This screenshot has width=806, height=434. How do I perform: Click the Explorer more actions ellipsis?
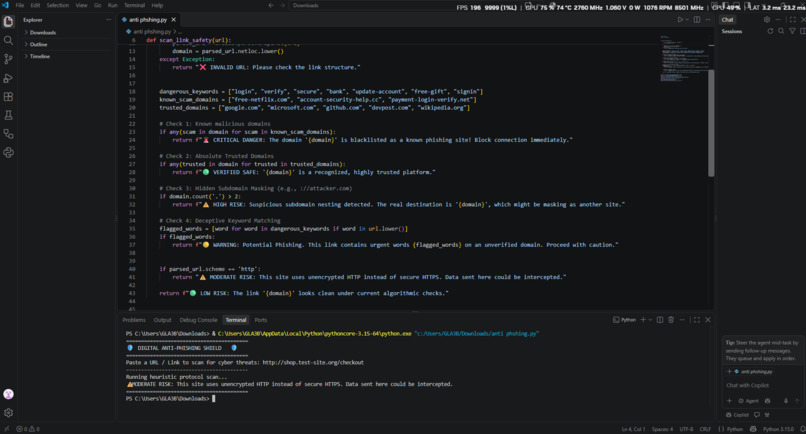[x=108, y=20]
